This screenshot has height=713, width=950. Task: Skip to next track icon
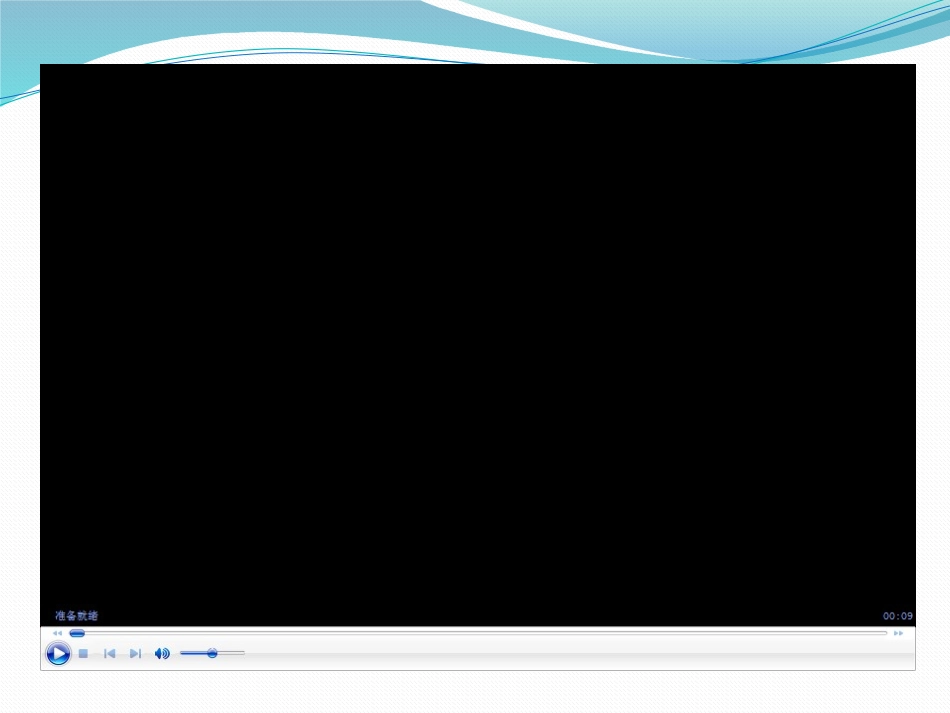tap(135, 654)
